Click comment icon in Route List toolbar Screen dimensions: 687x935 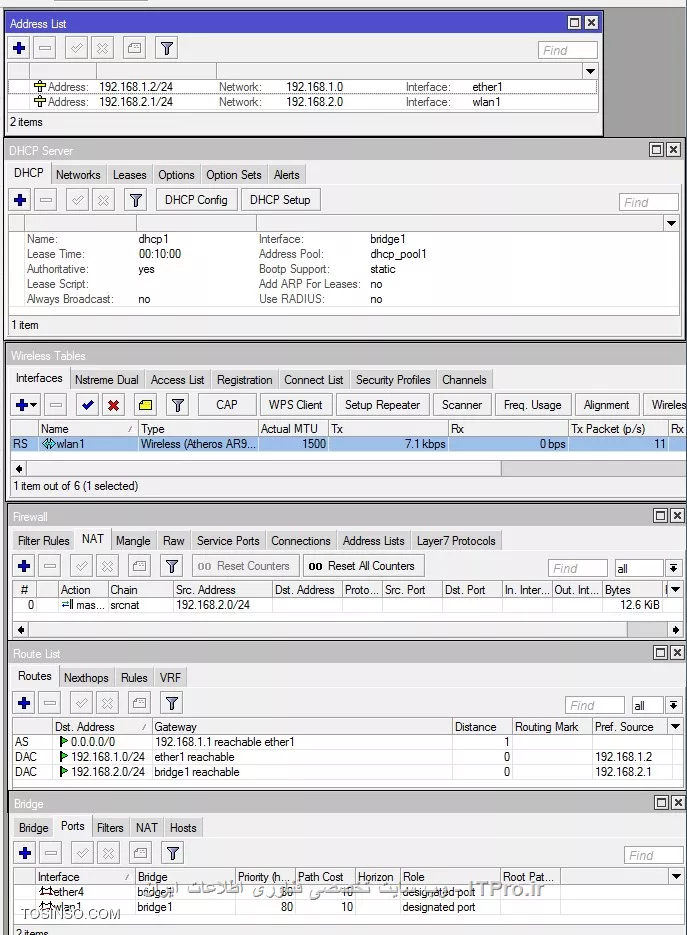[x=140, y=703]
